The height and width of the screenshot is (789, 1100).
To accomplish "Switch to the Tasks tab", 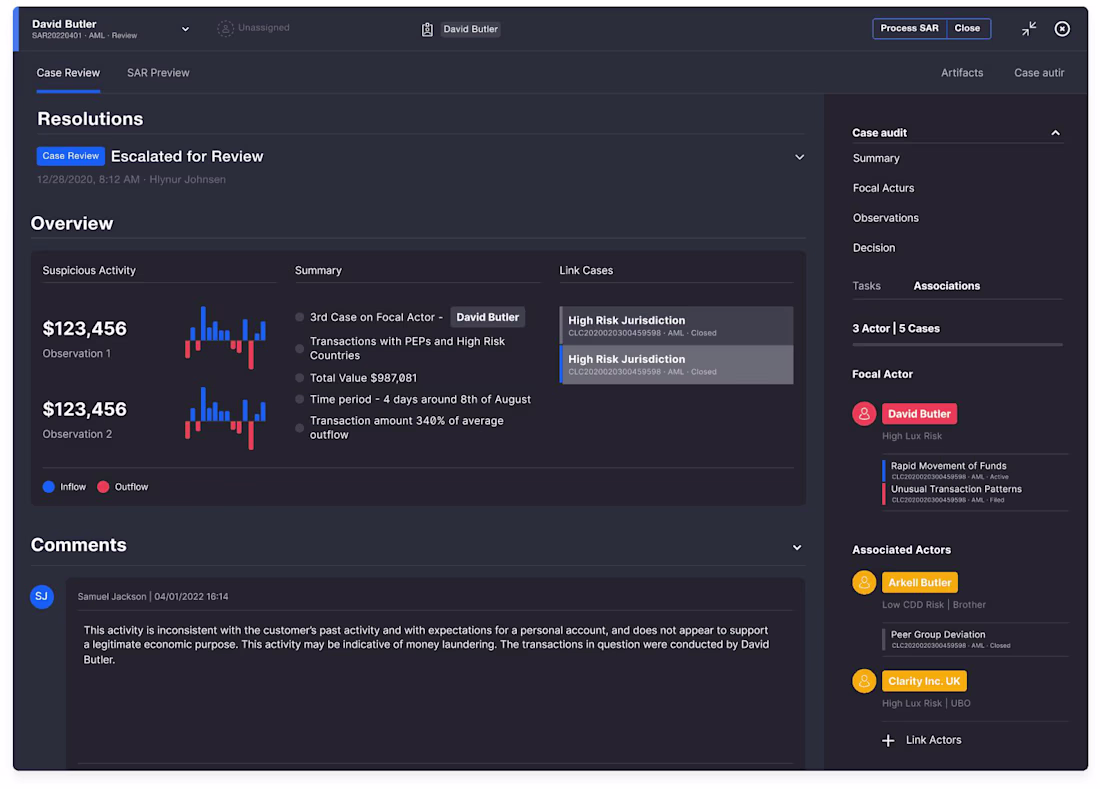I will point(866,286).
